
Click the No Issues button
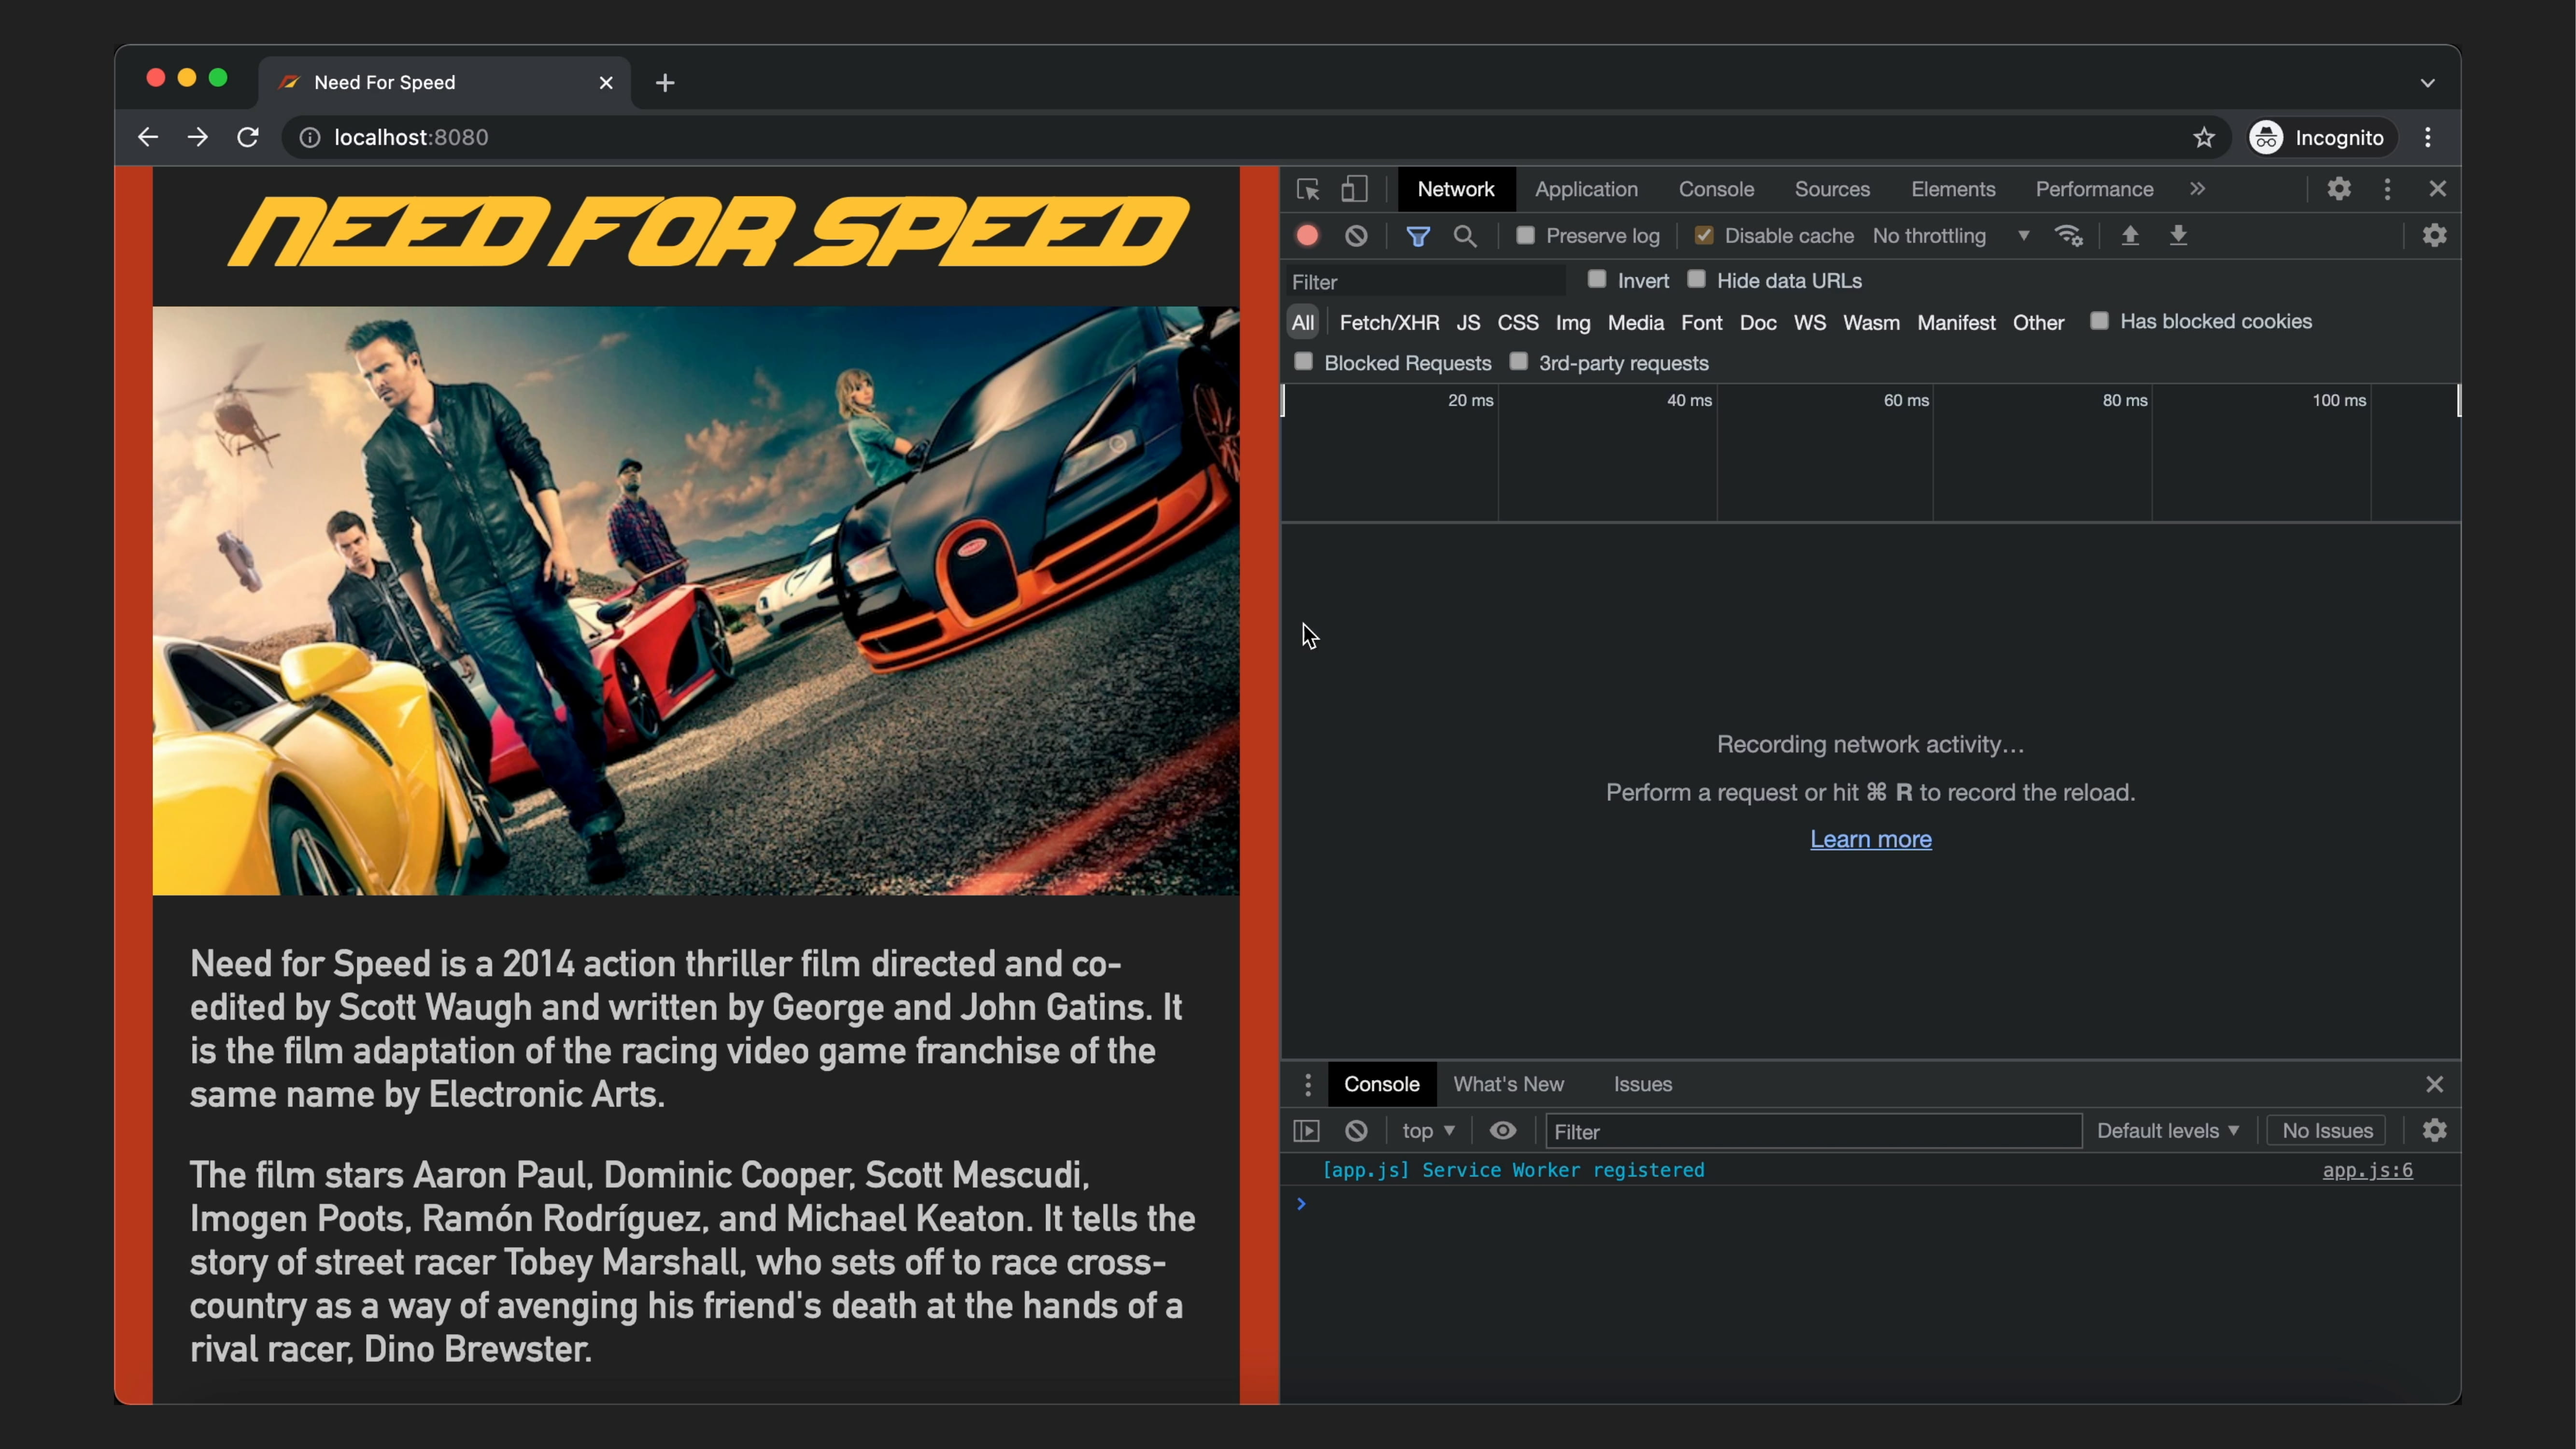pos(2327,1131)
